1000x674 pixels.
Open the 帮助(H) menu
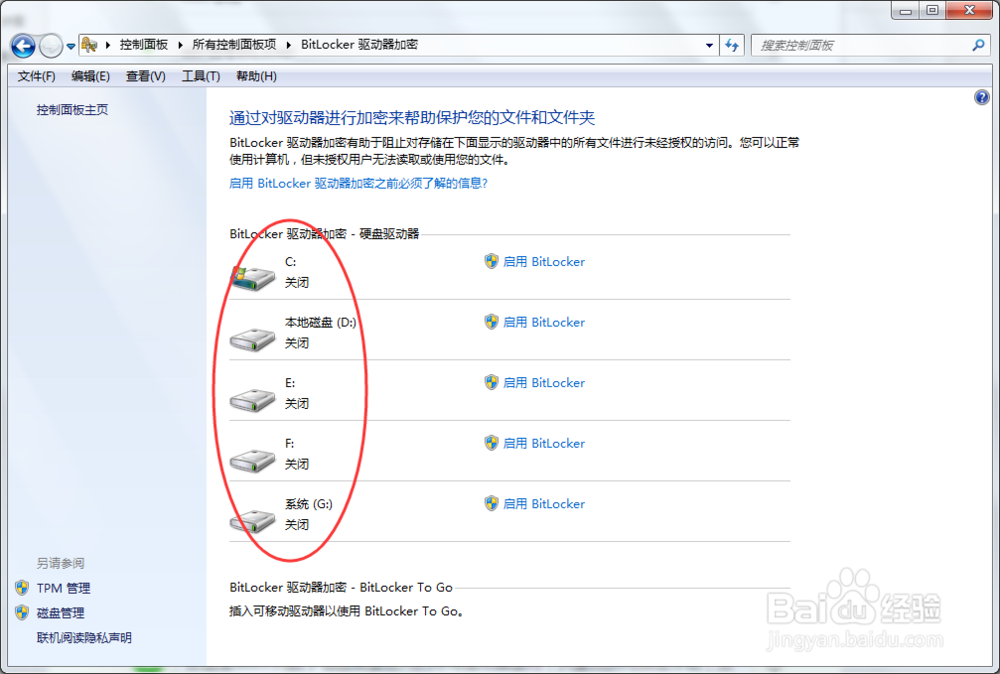[256, 77]
